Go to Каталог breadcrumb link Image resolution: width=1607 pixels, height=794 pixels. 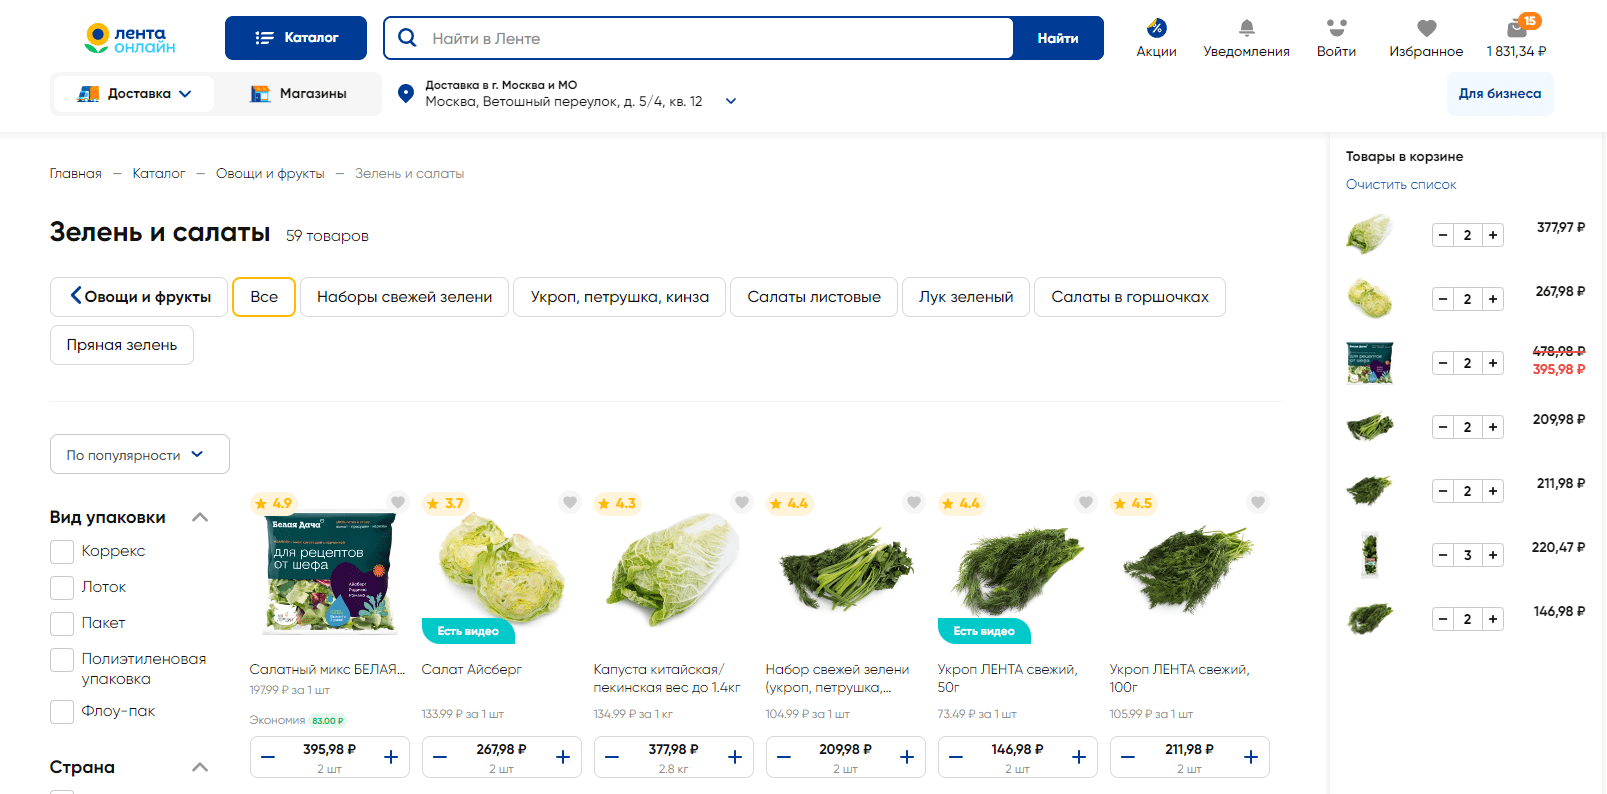(x=159, y=173)
